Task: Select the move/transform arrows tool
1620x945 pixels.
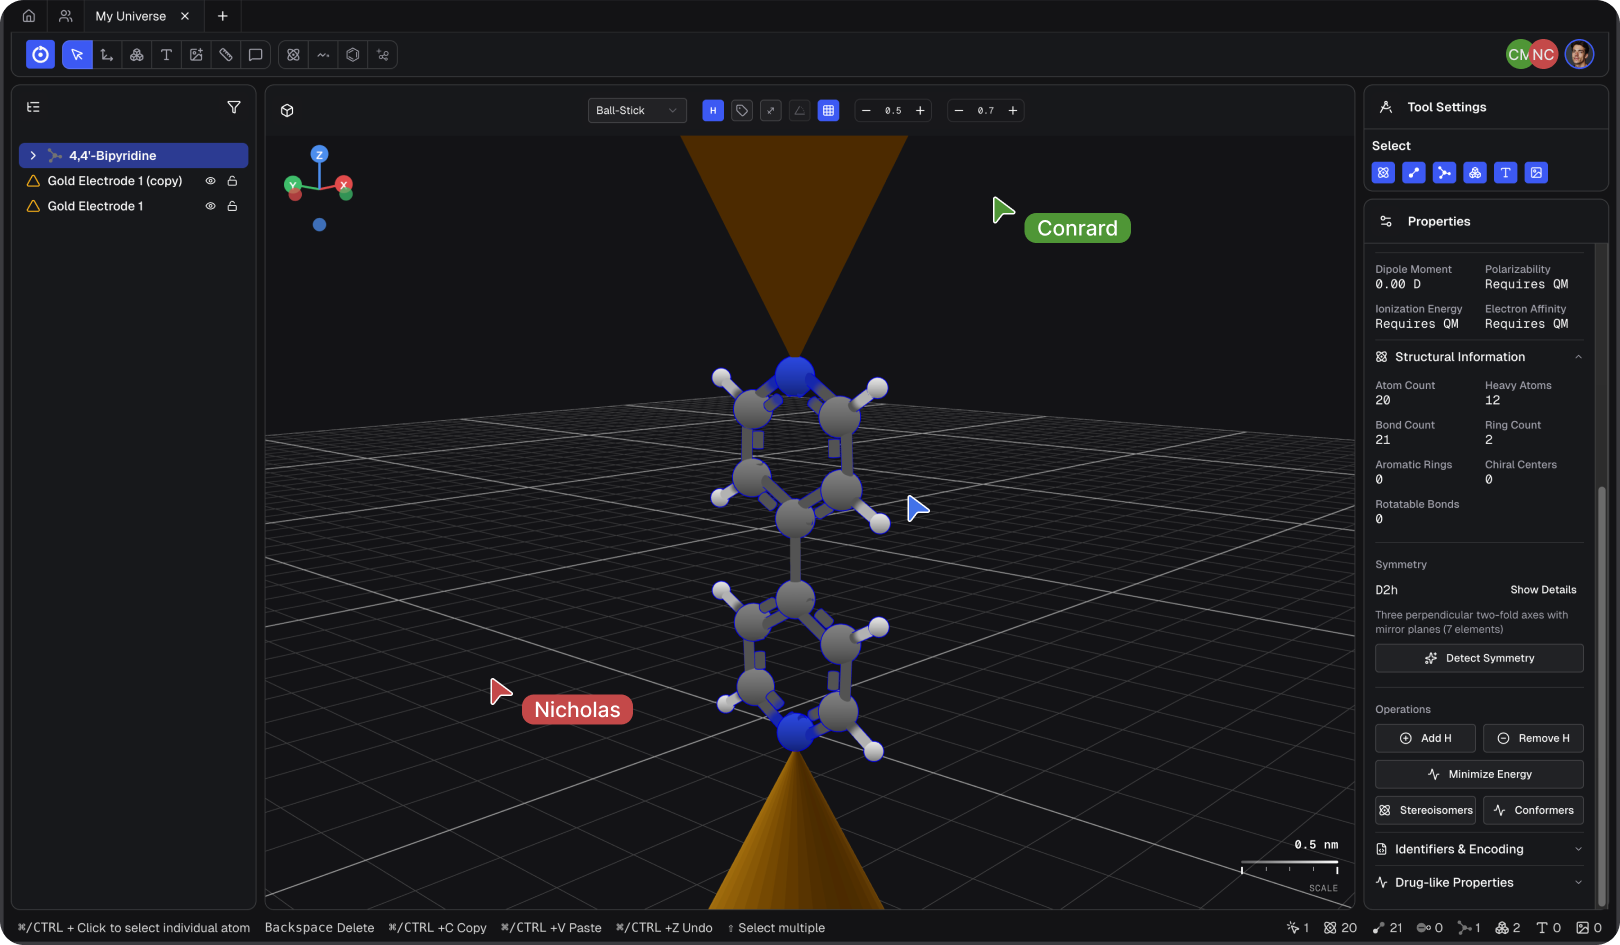Action: pos(107,55)
